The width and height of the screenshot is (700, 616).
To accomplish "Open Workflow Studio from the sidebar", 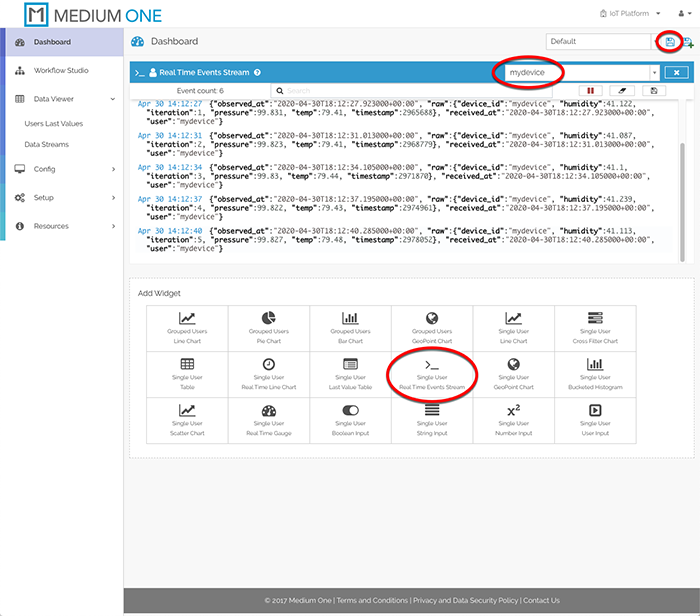I will 62,71.
